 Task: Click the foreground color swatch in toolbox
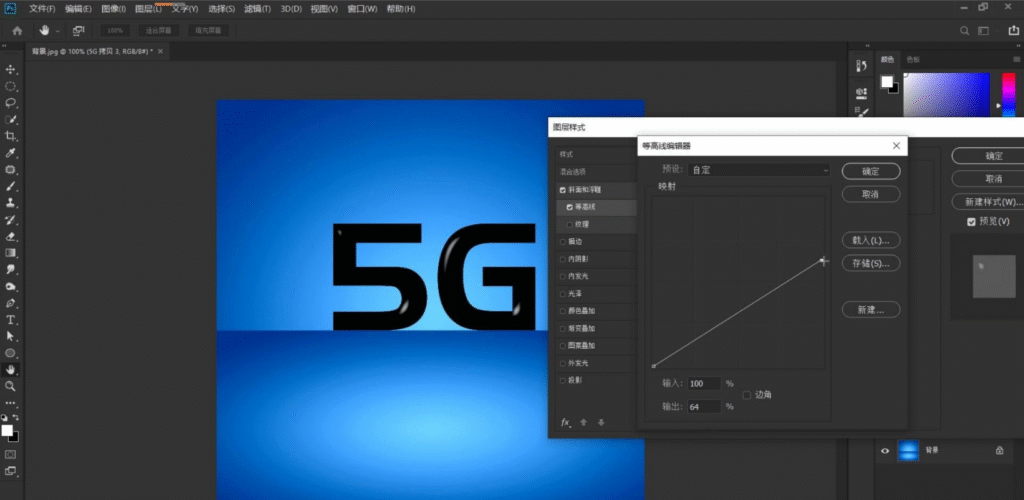tap(7, 431)
